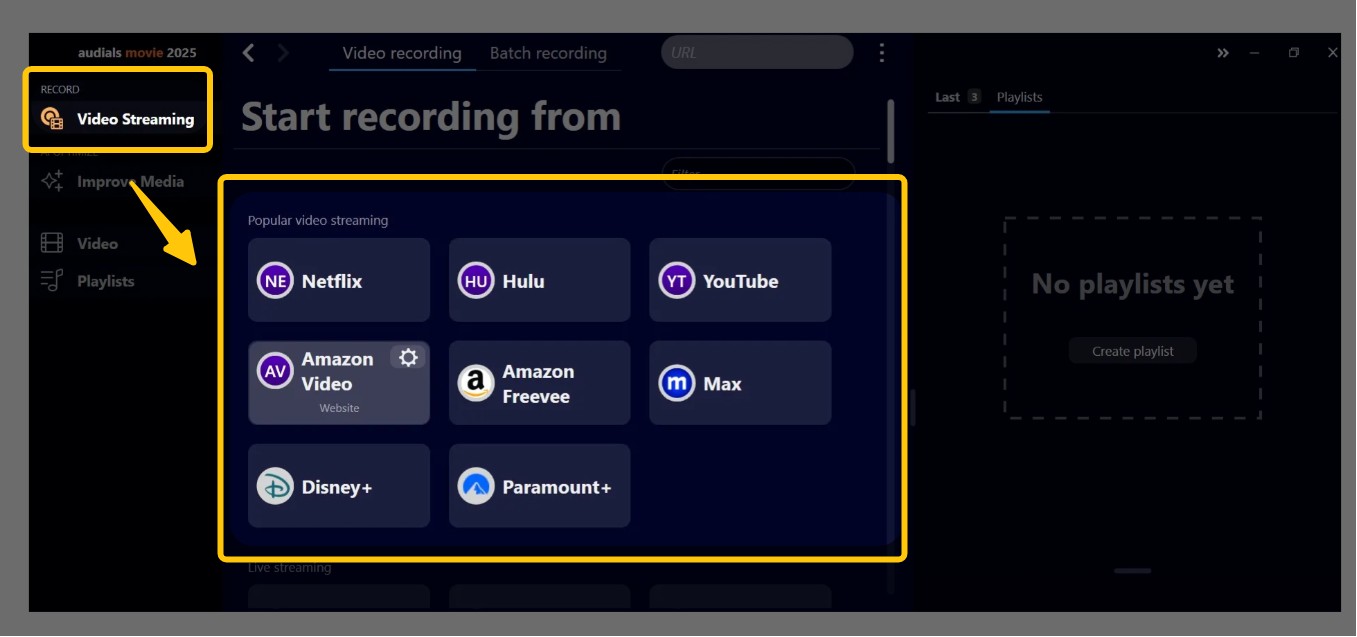1357x637 pixels.
Task: Open the Video library in the sidebar
Action: coord(80,243)
